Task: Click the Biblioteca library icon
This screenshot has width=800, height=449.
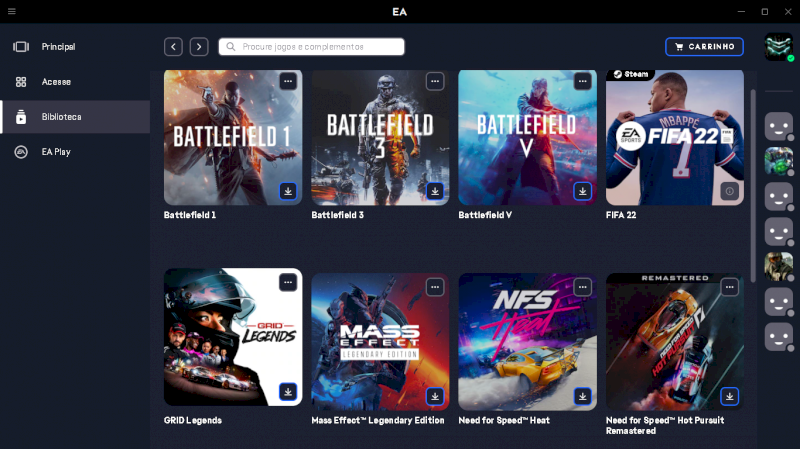Action: pyautogui.click(x=21, y=117)
